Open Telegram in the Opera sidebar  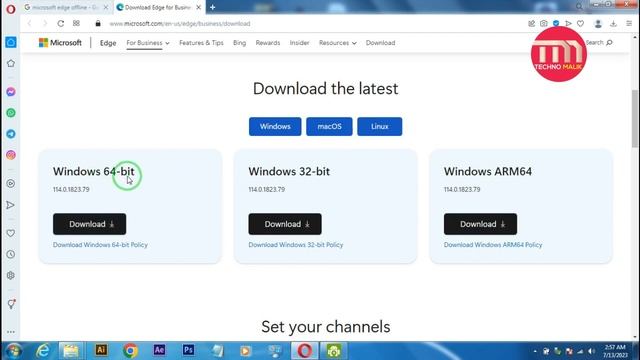pyautogui.click(x=11, y=134)
